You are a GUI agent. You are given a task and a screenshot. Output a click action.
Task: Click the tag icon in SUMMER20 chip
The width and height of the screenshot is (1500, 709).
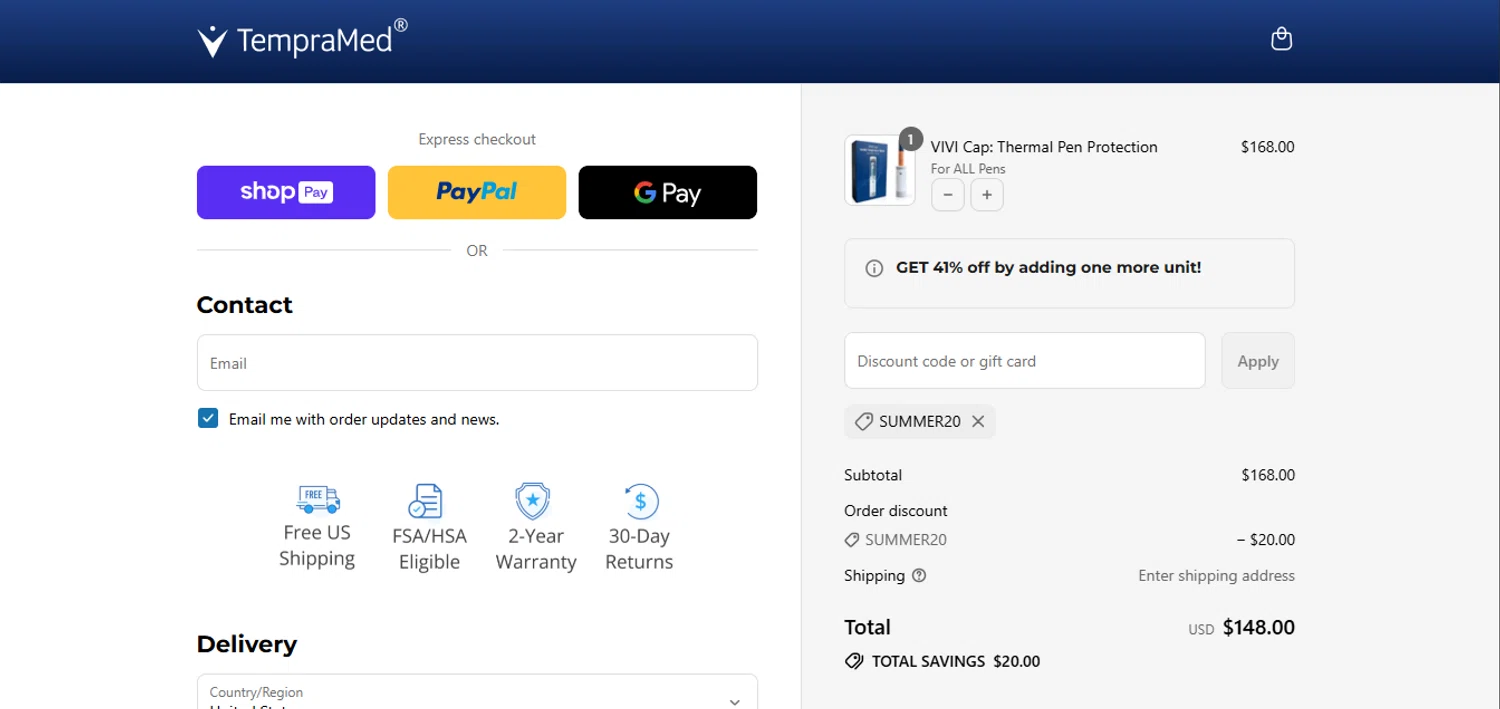(864, 421)
